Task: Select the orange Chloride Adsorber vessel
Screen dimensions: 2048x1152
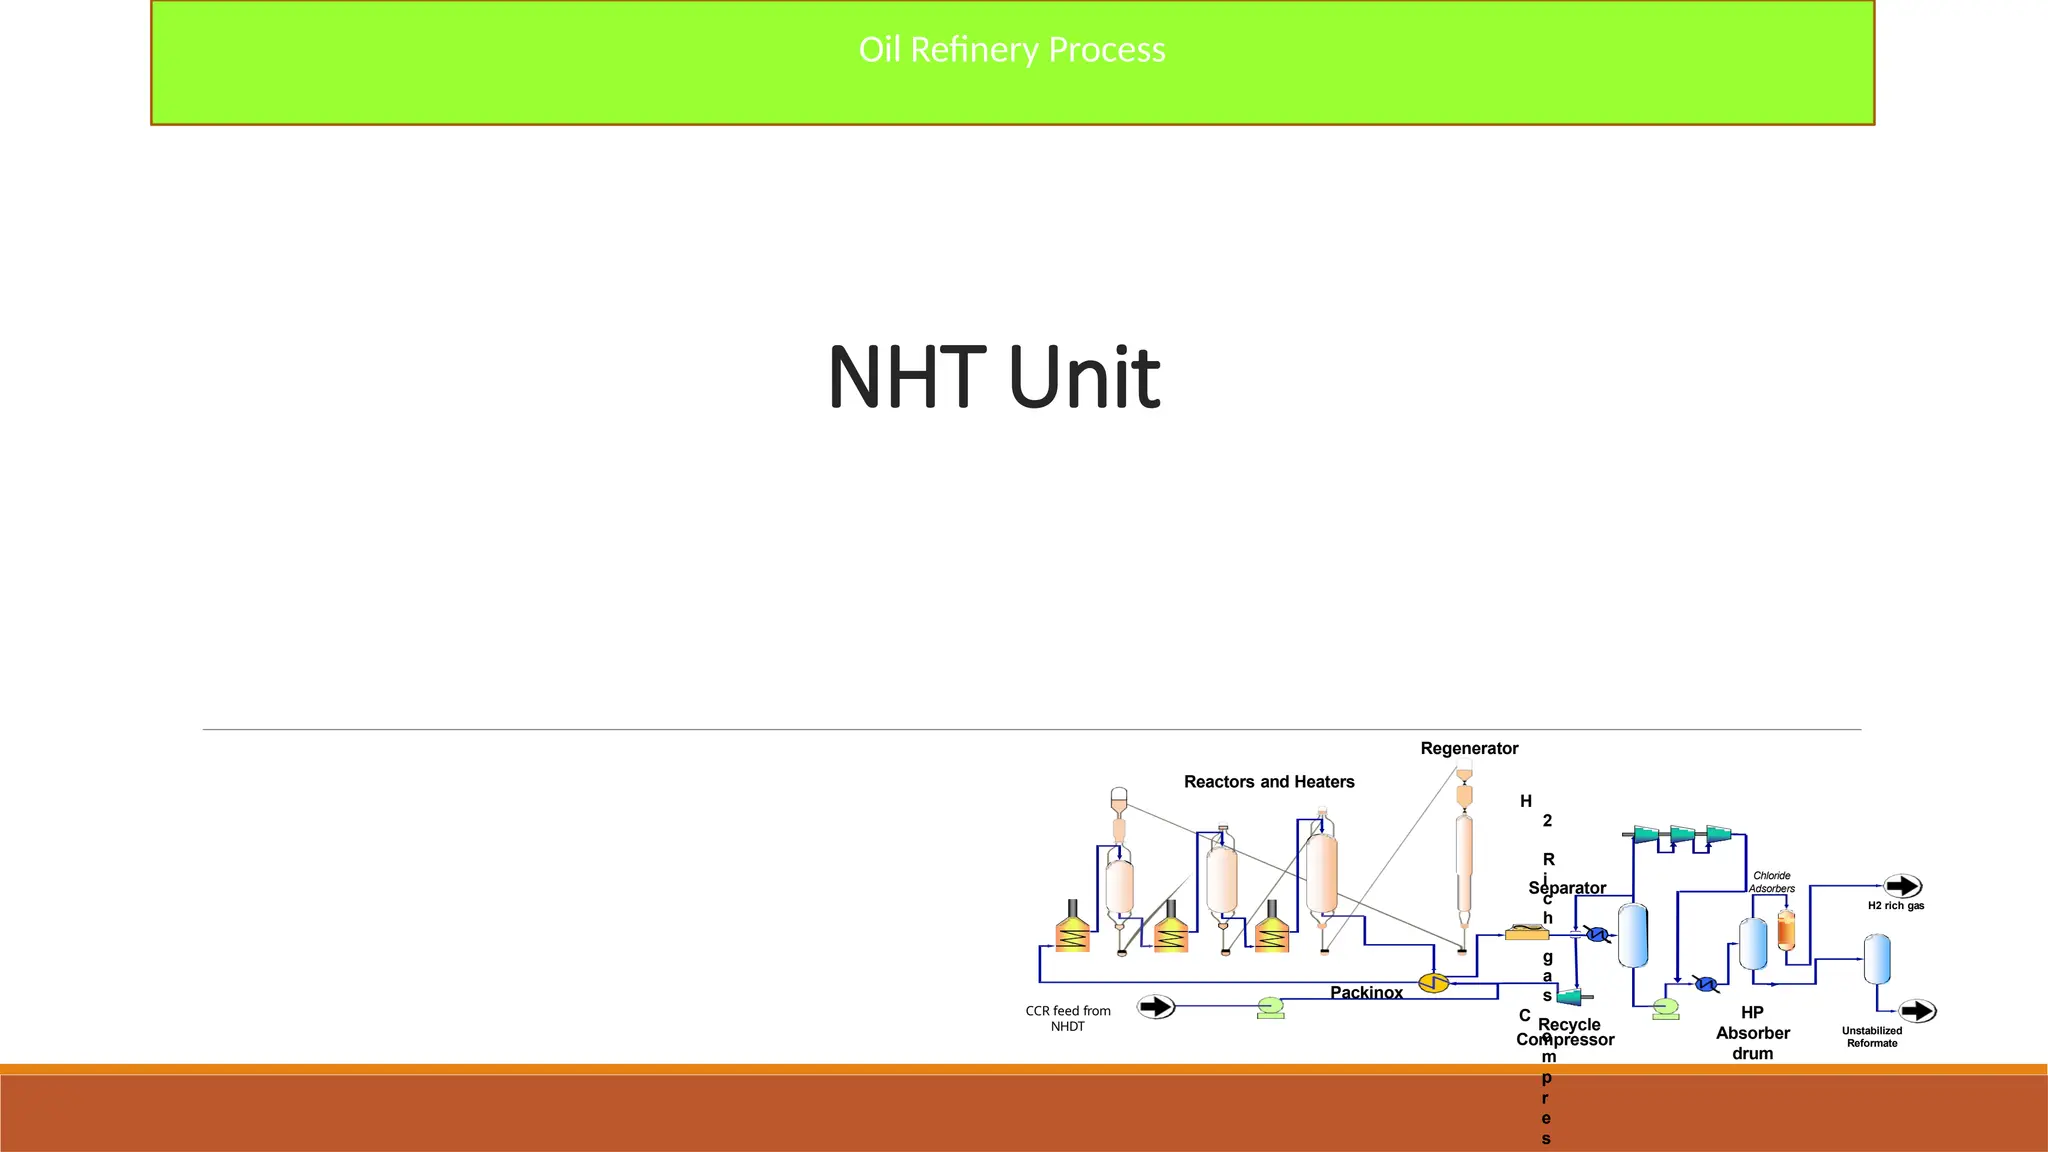Action: pos(1786,929)
